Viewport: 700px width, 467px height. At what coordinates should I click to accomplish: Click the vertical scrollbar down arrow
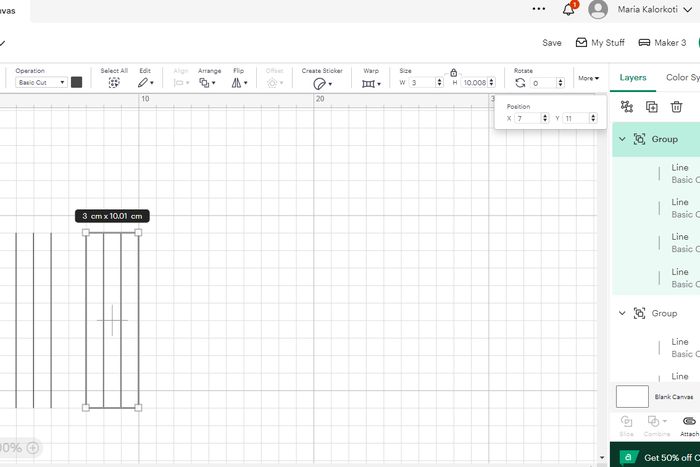602,458
